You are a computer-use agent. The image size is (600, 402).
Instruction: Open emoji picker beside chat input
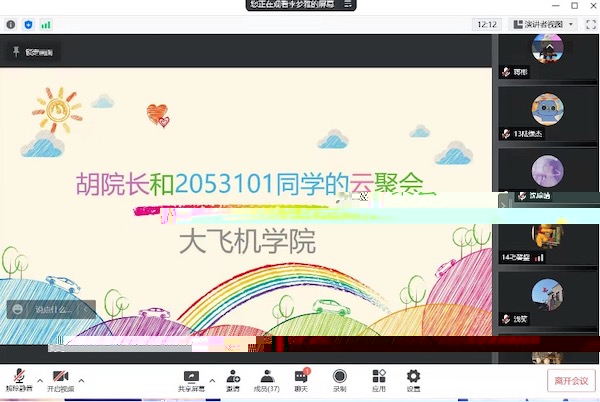[18, 309]
